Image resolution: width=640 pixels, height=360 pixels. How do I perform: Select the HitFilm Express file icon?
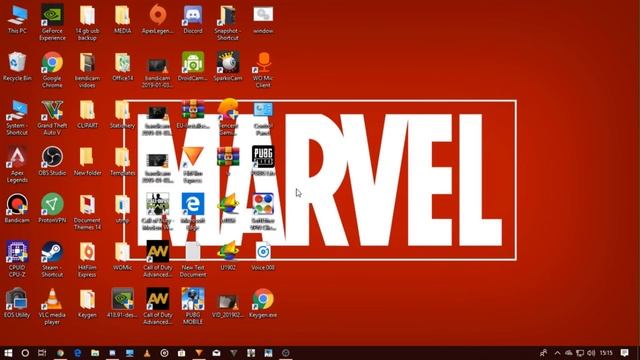[87, 259]
